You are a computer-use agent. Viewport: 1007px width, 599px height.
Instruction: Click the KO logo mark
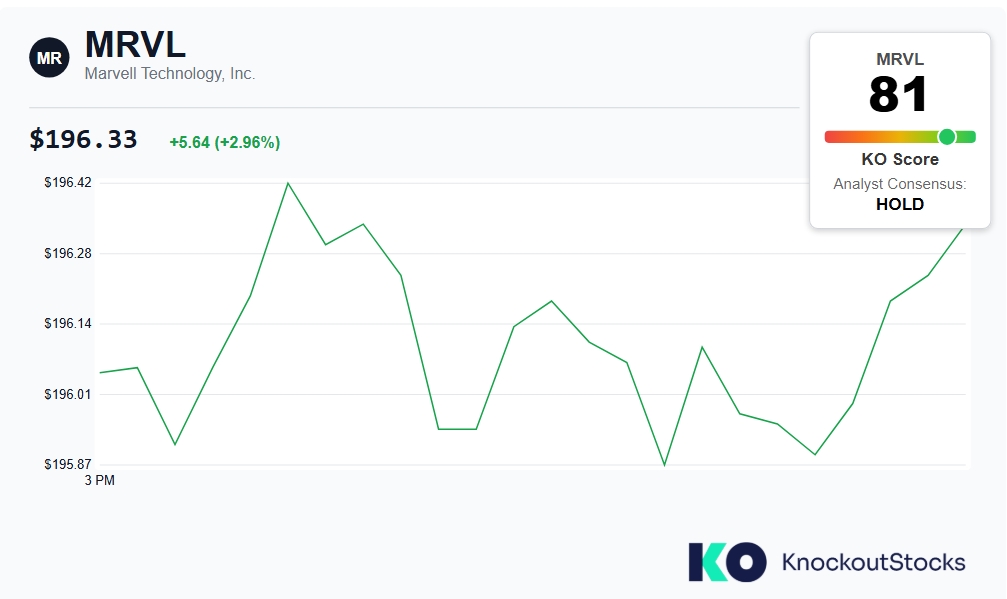click(727, 562)
